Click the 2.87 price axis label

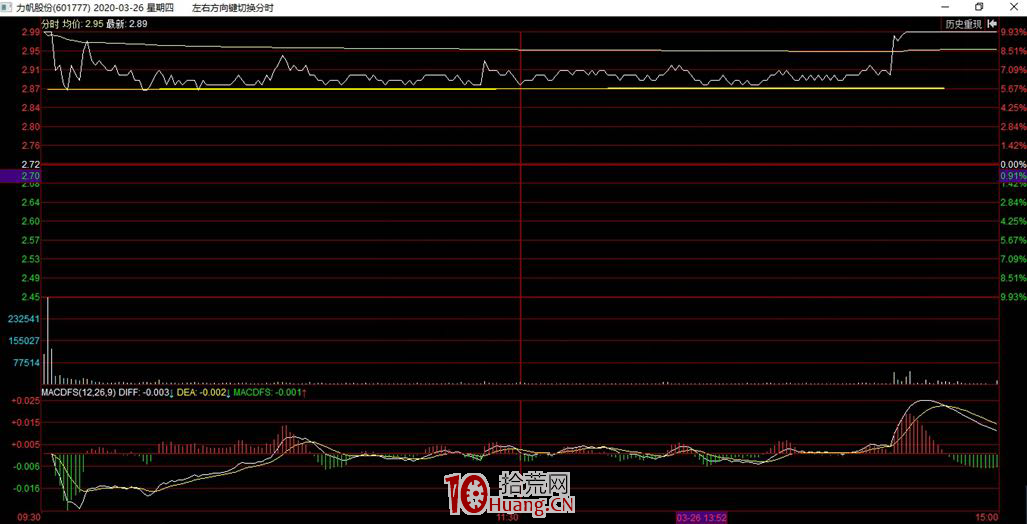click(31, 88)
